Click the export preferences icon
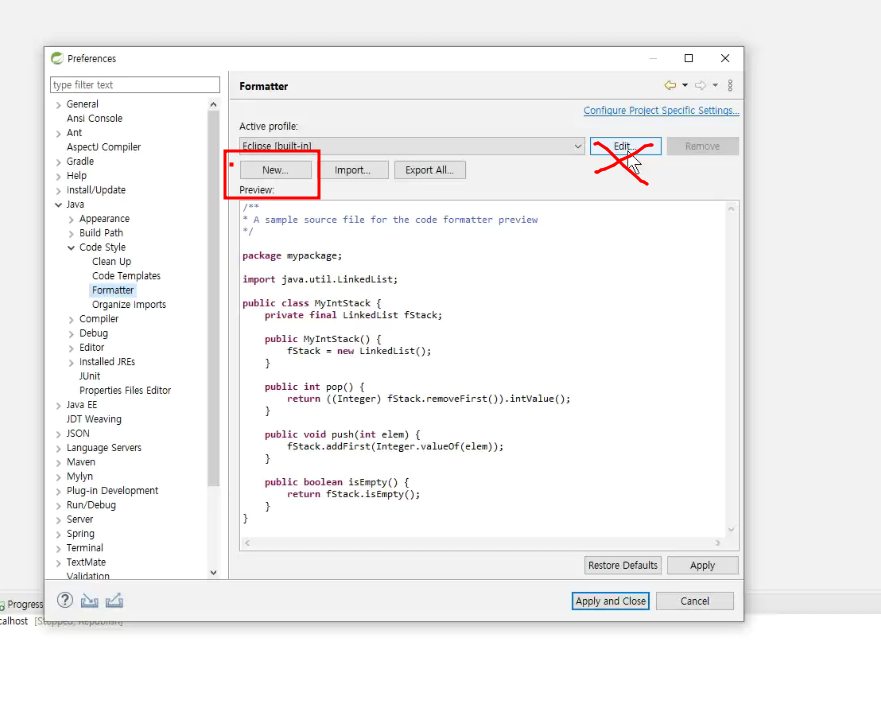 114,600
